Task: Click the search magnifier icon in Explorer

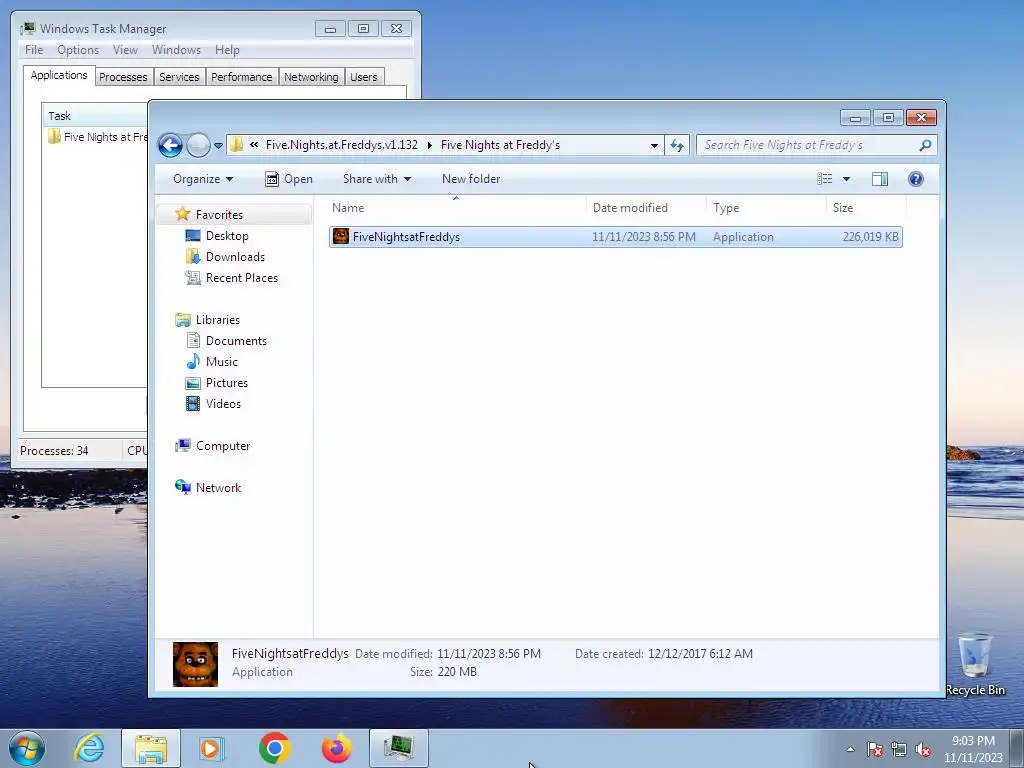Action: 925,145
